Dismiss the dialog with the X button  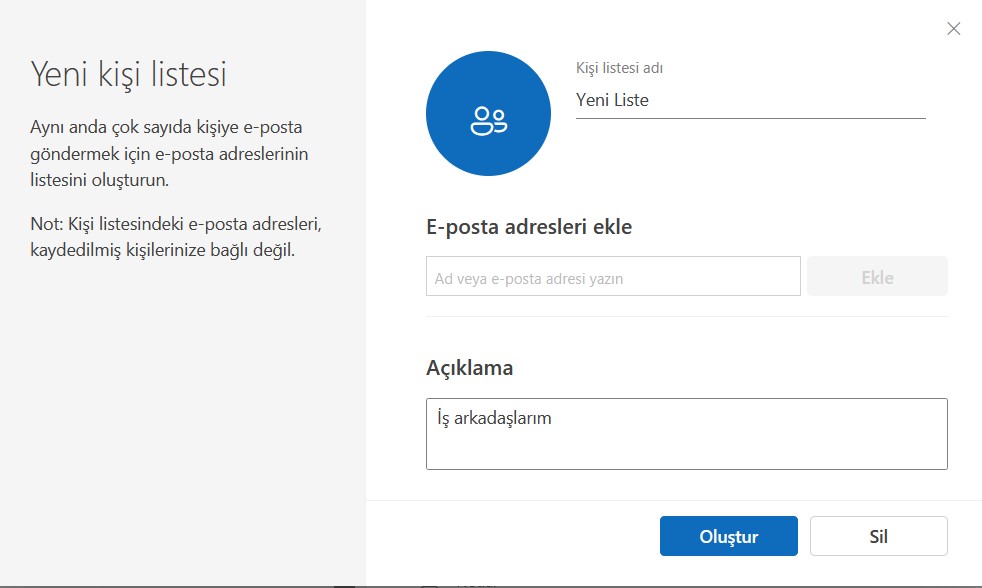point(953,28)
